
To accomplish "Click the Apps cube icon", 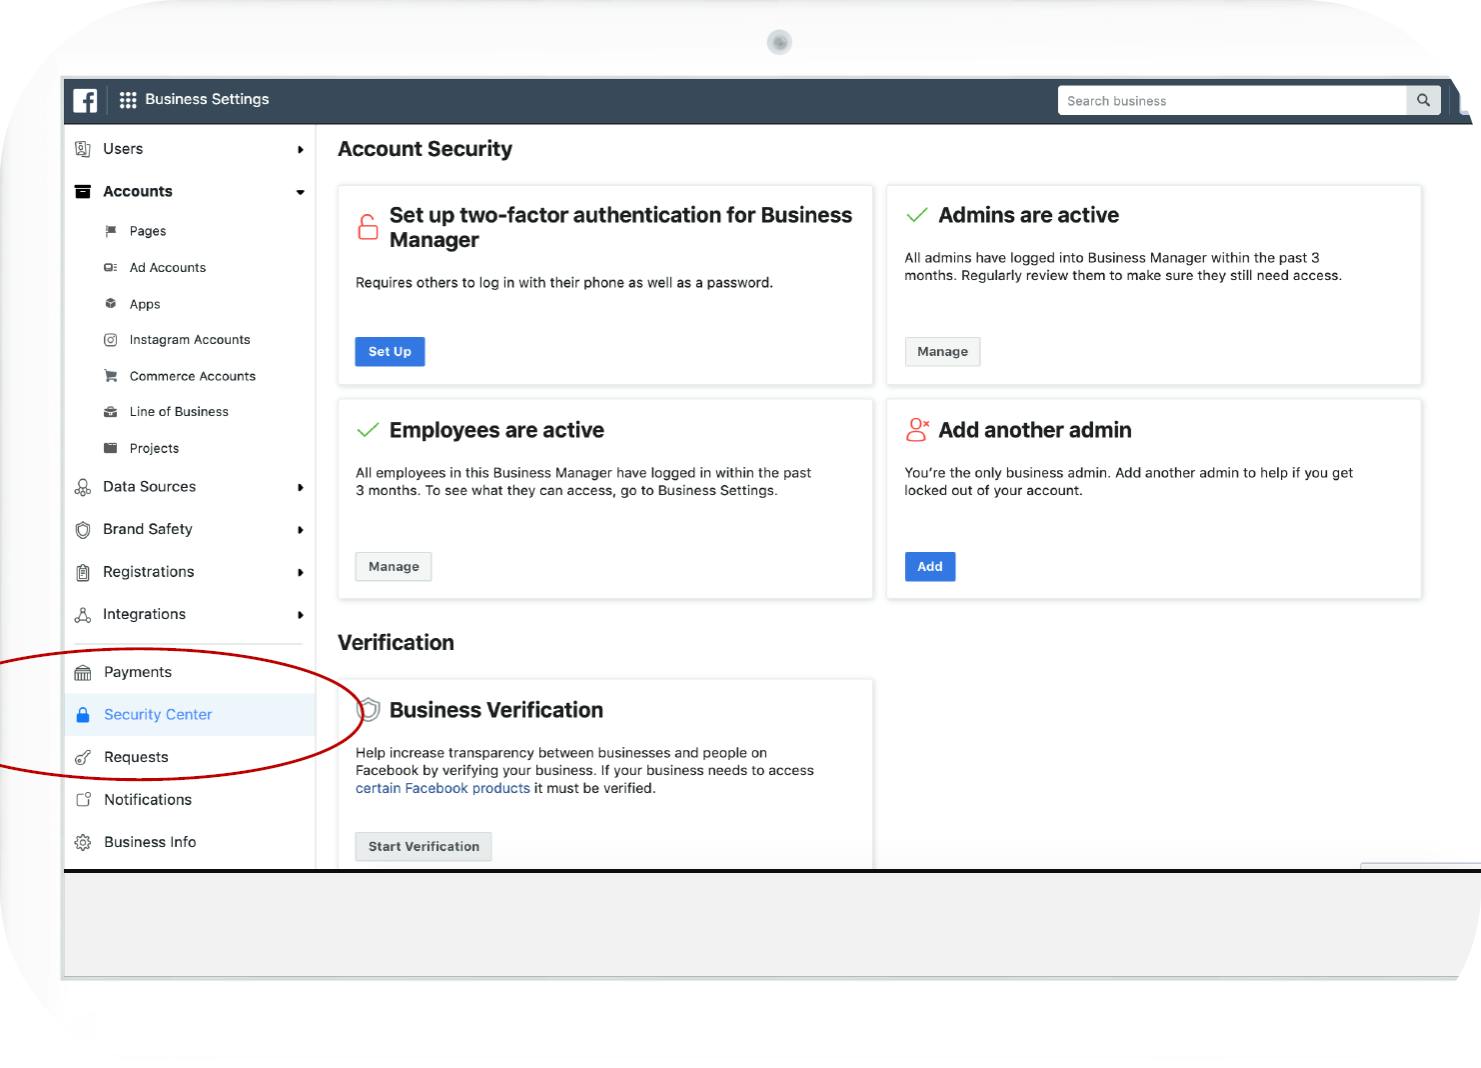I will click(x=111, y=303).
